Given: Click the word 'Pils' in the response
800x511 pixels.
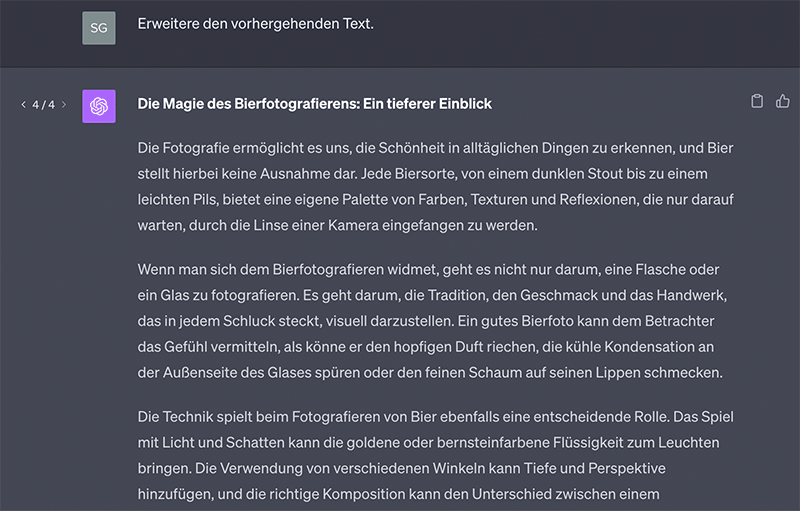Looking at the screenshot, I should point(206,199).
